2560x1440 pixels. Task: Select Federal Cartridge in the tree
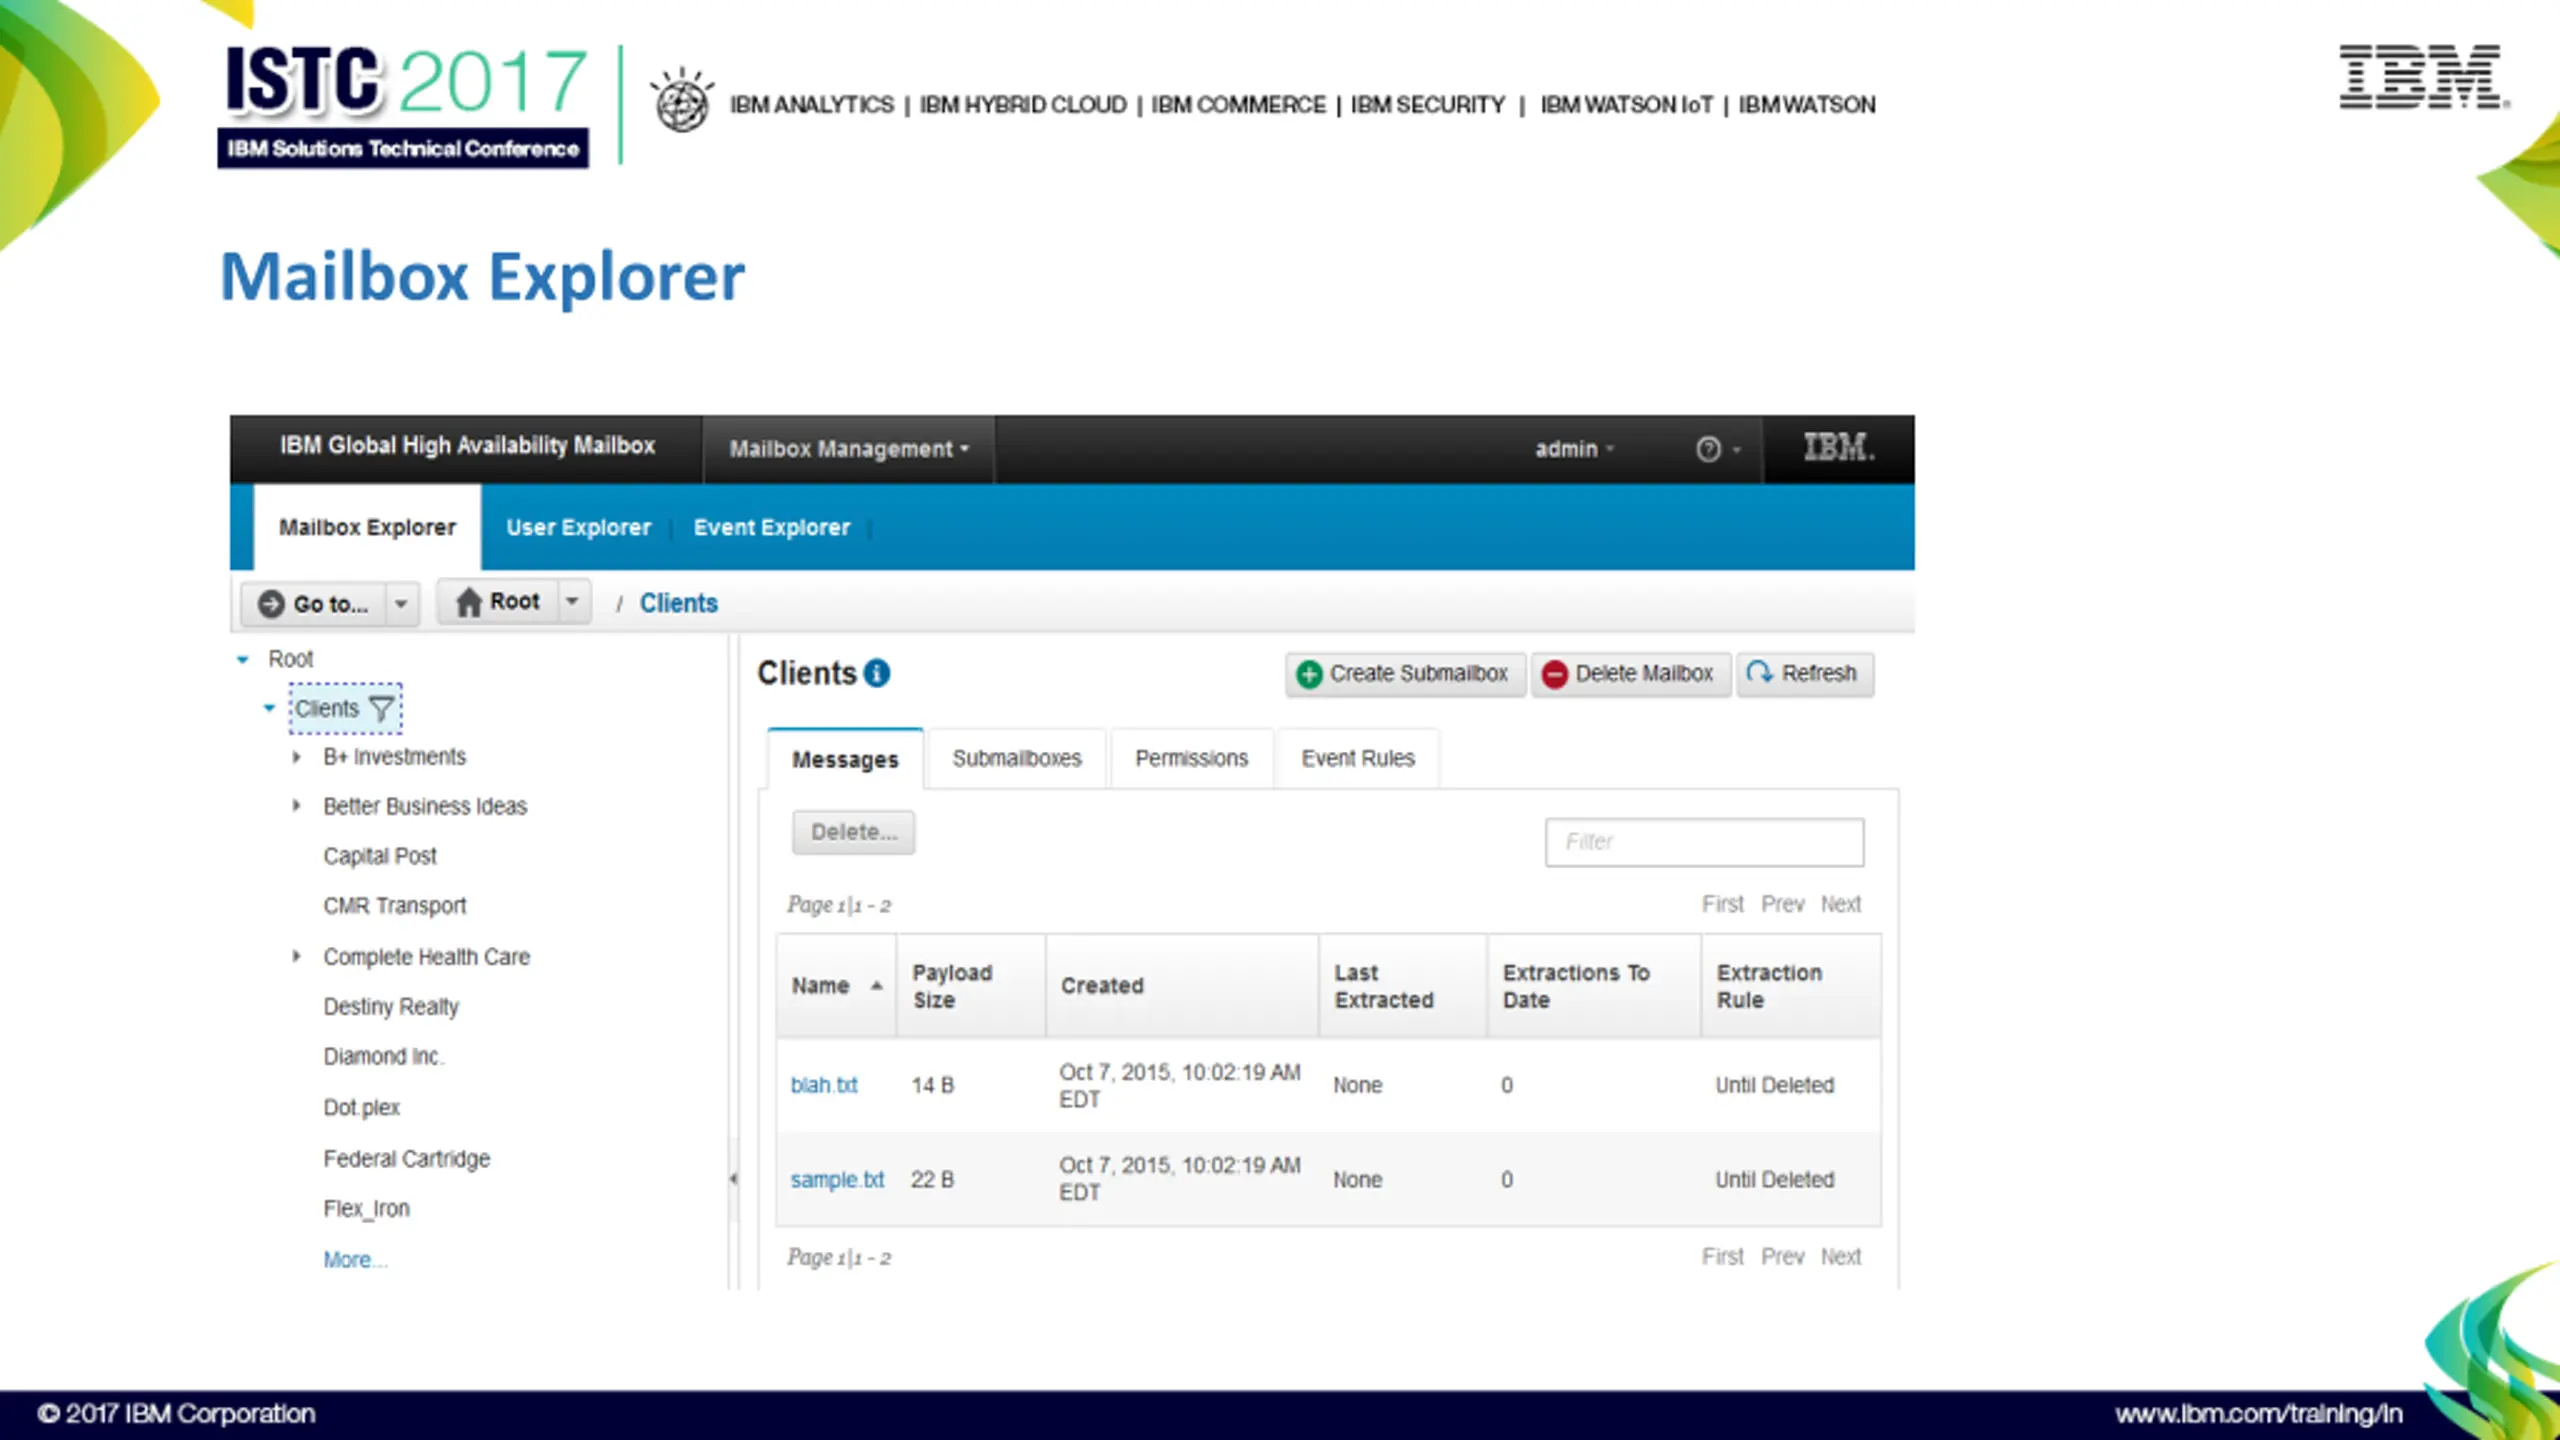(407, 1159)
